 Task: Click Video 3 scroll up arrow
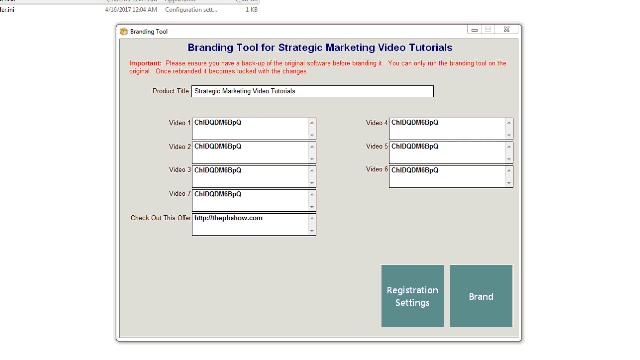click(312, 170)
